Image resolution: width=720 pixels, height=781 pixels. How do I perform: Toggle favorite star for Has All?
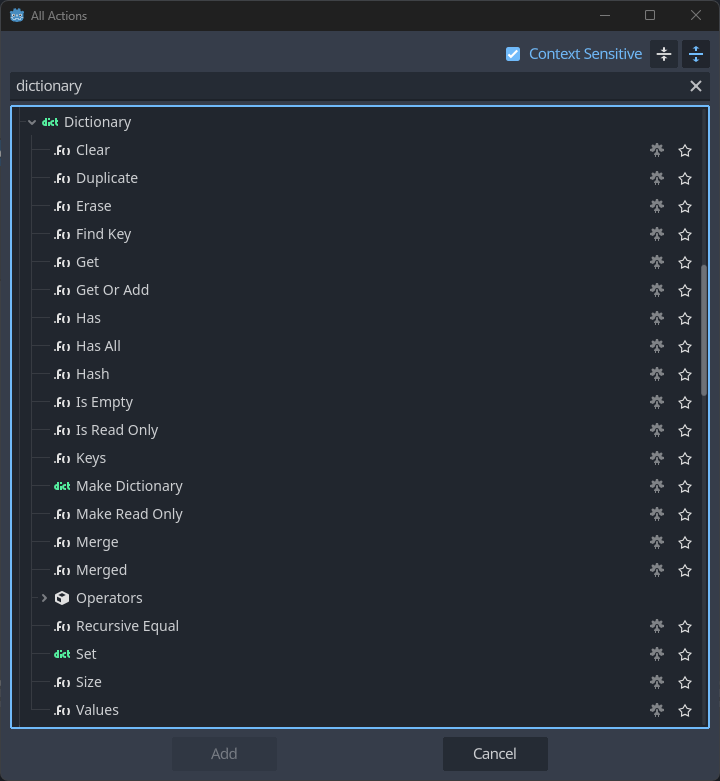[685, 347]
